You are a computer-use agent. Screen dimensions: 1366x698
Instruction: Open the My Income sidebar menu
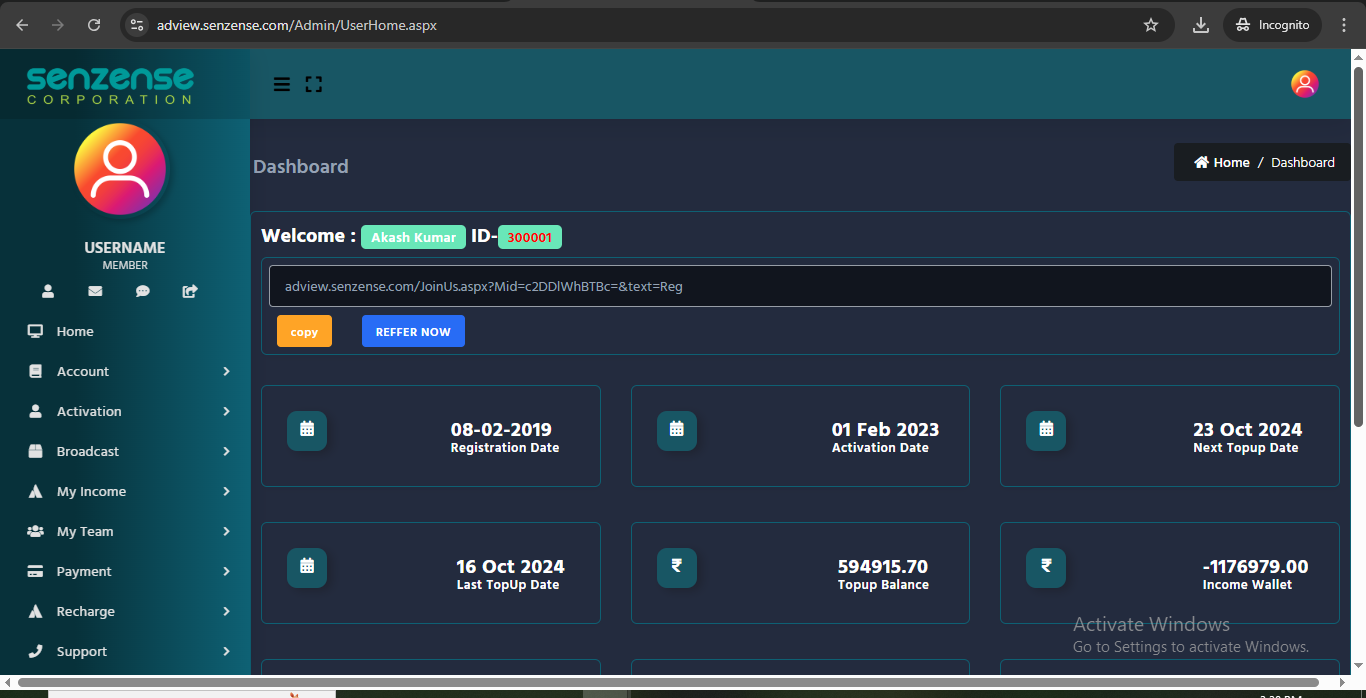tap(125, 491)
